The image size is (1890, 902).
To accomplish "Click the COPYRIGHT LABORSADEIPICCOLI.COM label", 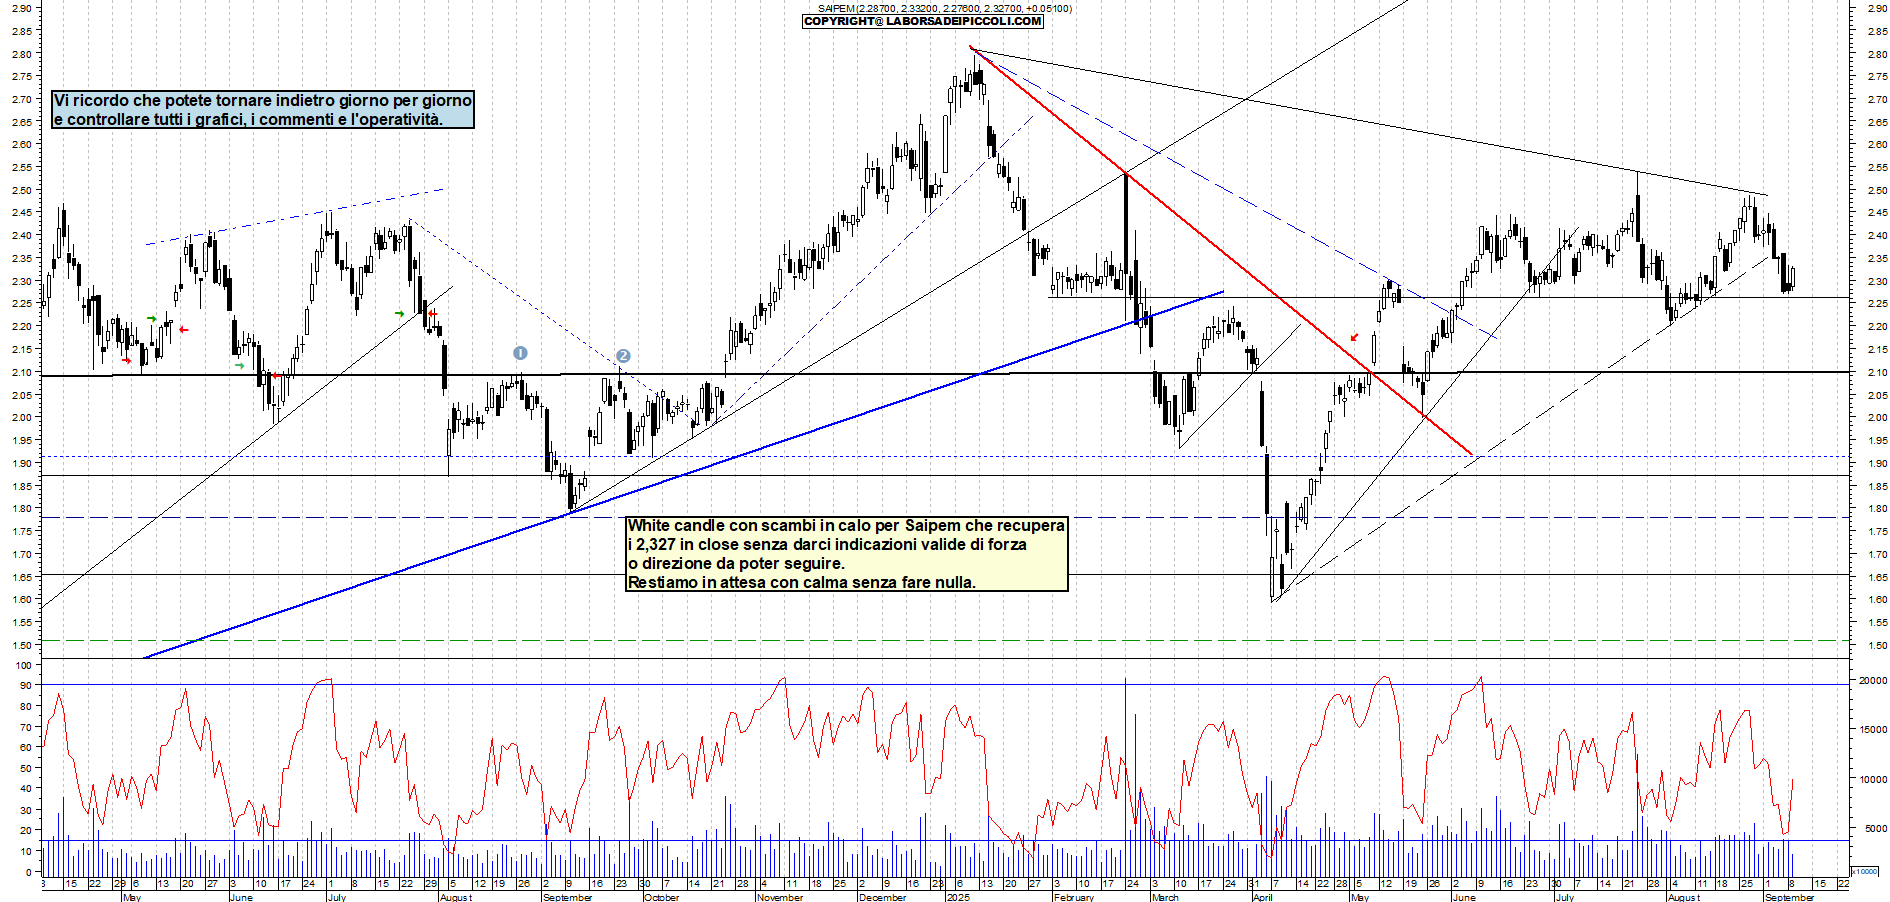I will coord(923,21).
